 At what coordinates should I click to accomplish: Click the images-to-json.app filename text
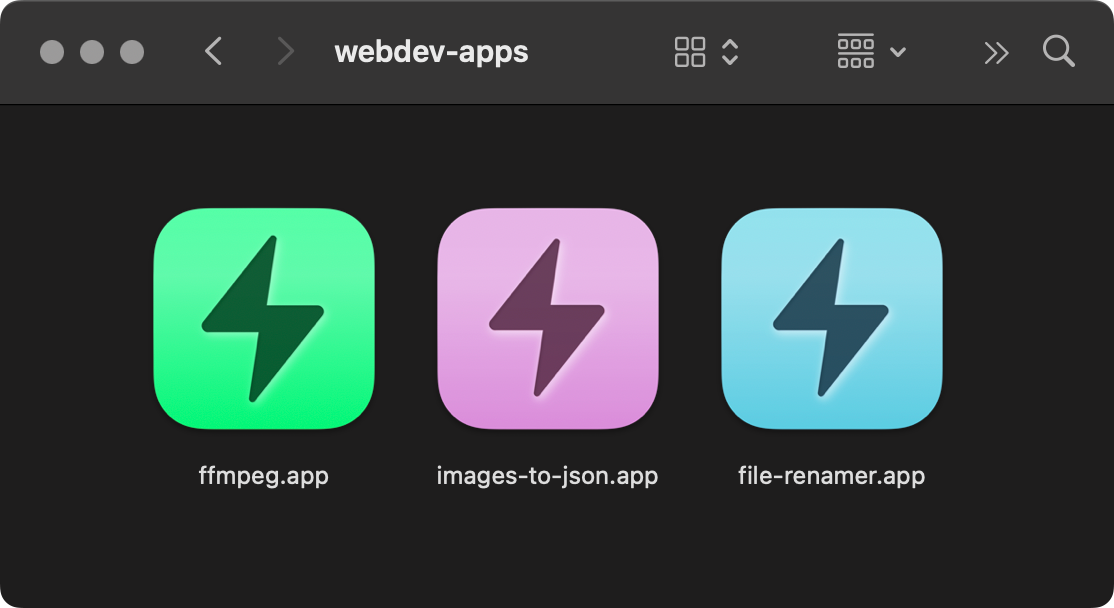[x=547, y=476]
